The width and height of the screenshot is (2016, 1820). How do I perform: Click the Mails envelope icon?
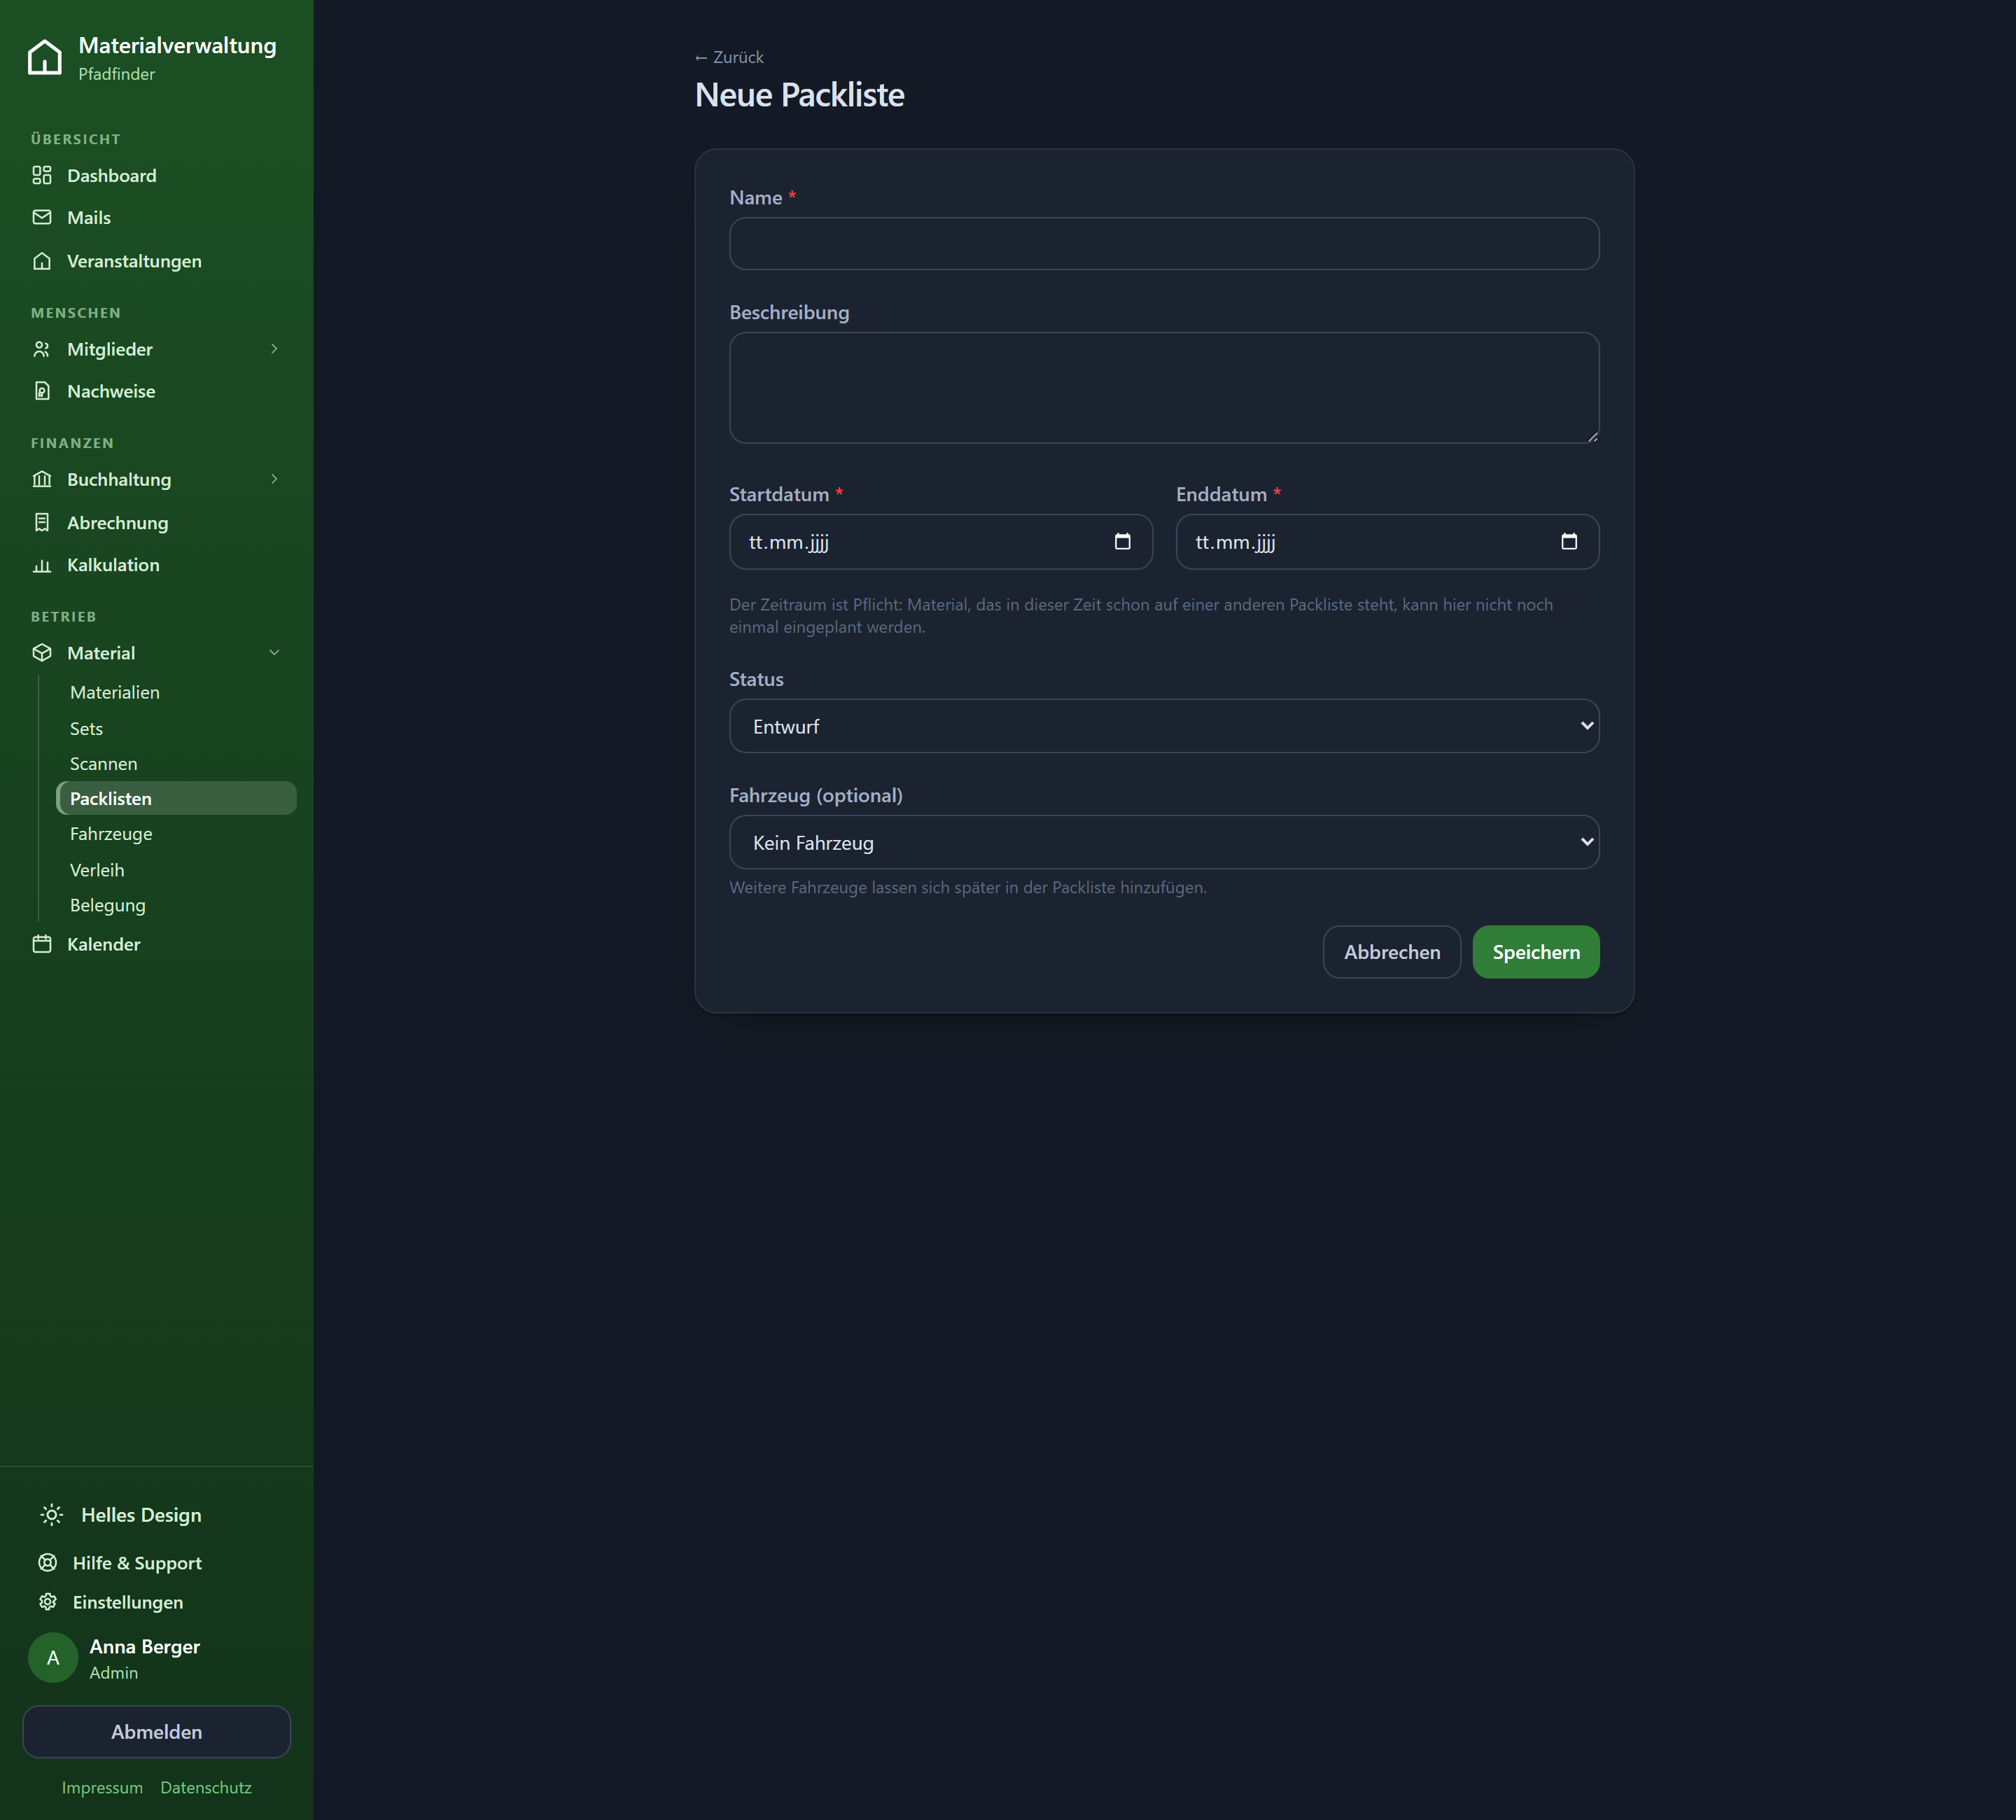pos(42,217)
